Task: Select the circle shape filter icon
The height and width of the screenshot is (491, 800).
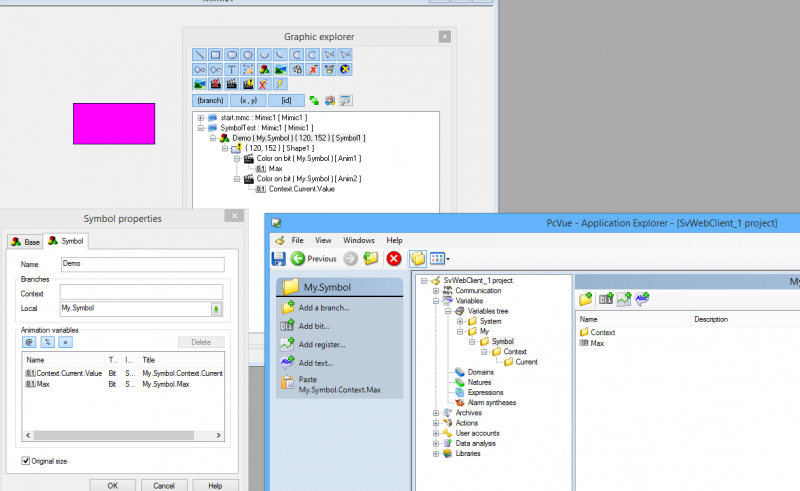Action: point(248,55)
